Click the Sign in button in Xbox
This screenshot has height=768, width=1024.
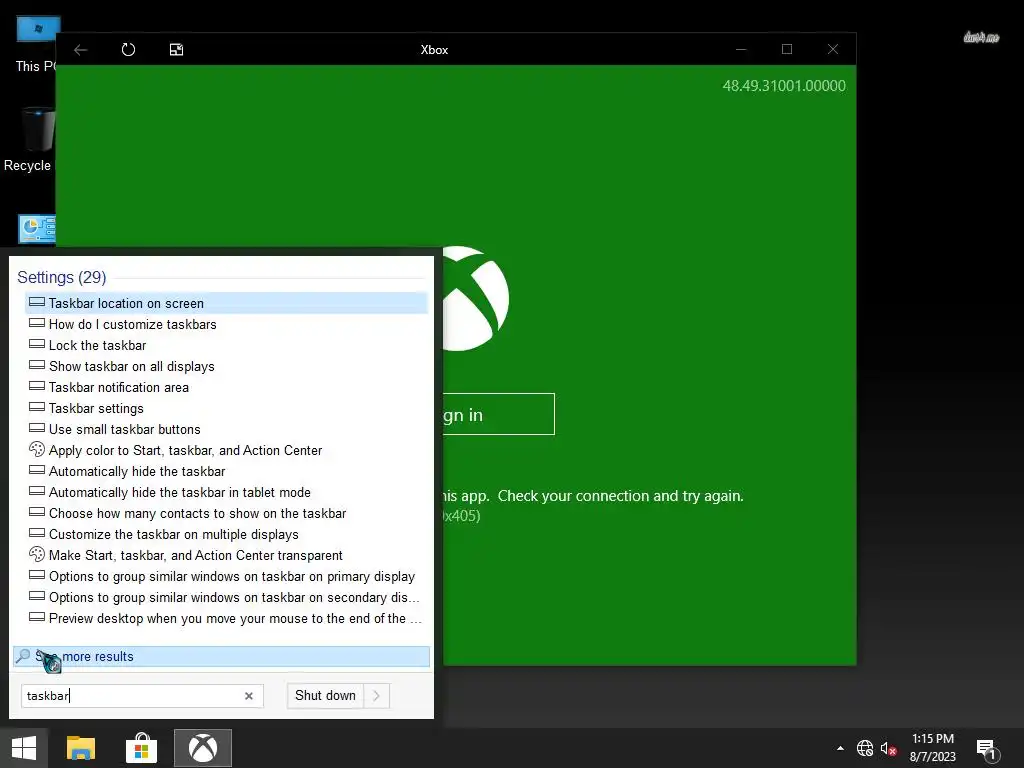(x=499, y=414)
